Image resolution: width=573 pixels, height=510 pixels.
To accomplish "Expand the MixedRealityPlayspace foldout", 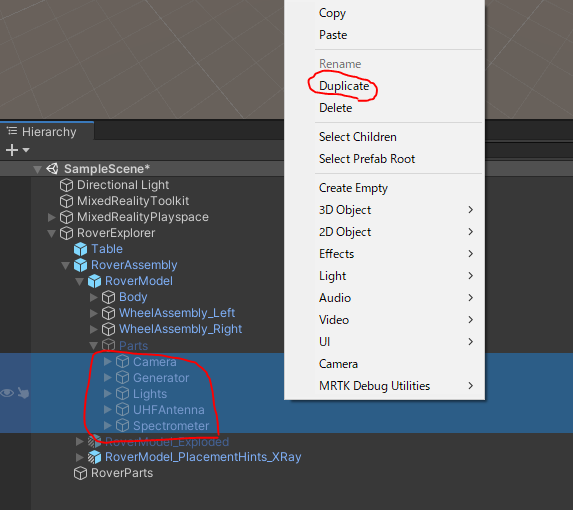I will 52,217.
